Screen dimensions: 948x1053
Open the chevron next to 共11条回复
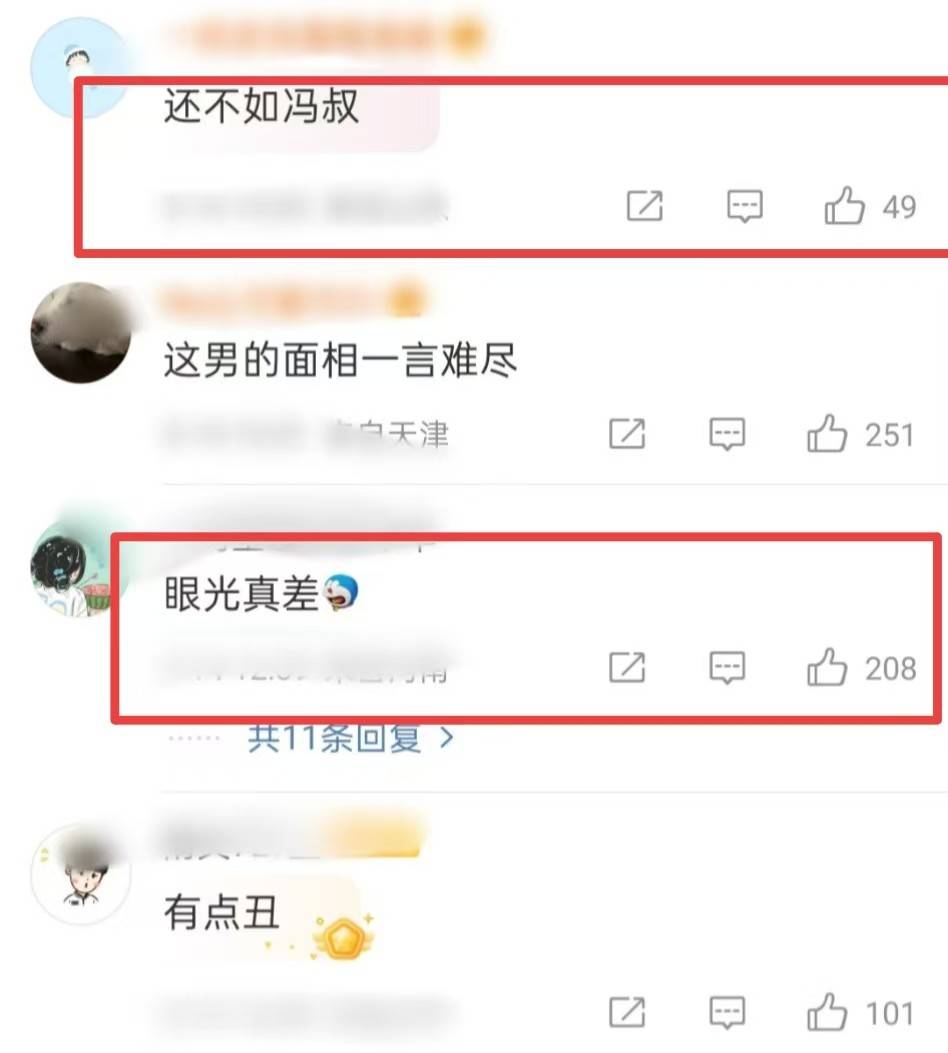click(446, 739)
